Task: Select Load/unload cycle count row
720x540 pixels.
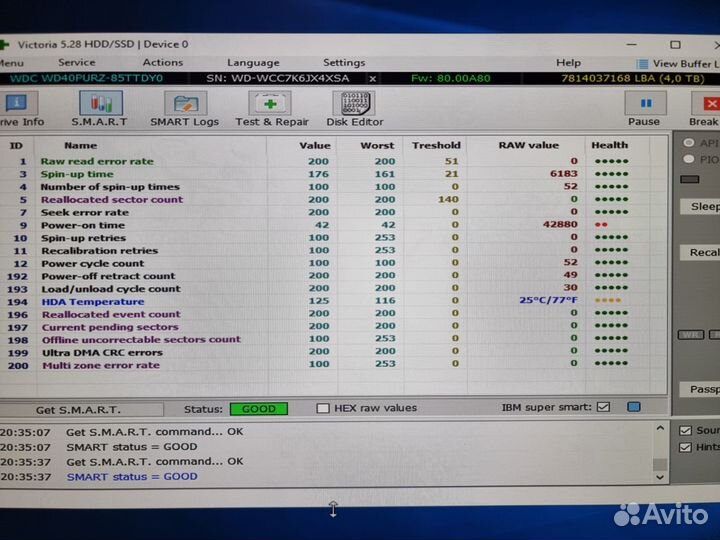Action: pos(333,289)
